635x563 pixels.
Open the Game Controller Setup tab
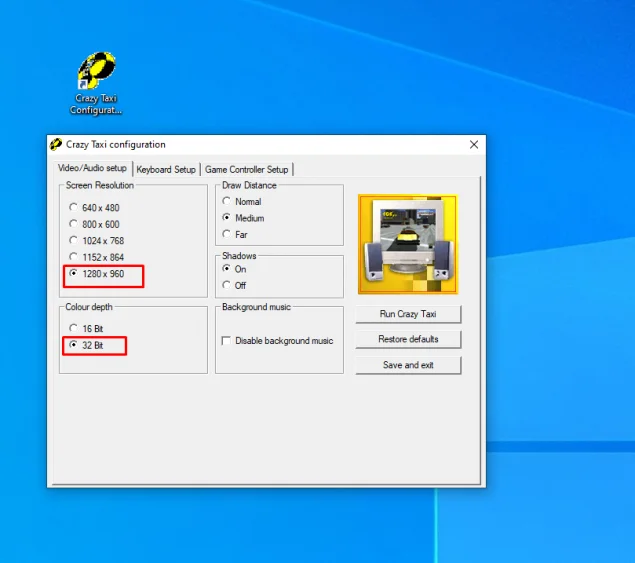pos(247,169)
